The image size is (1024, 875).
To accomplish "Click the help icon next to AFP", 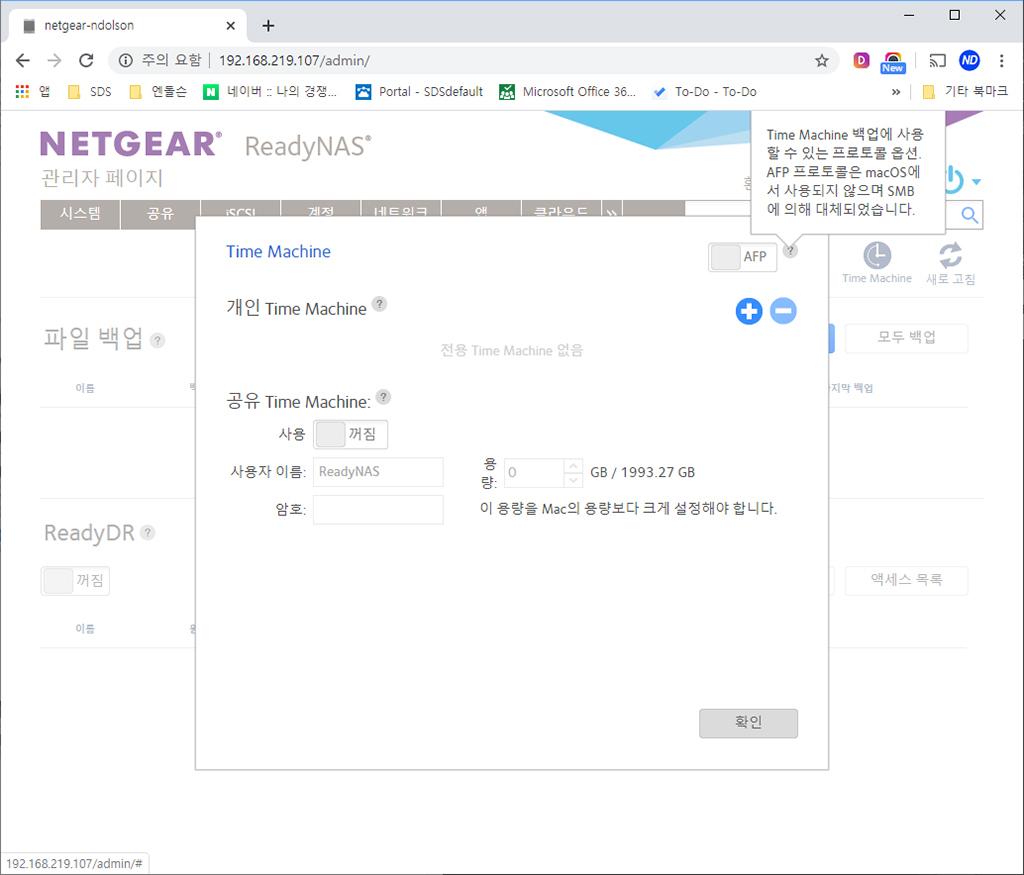I will tap(790, 250).
